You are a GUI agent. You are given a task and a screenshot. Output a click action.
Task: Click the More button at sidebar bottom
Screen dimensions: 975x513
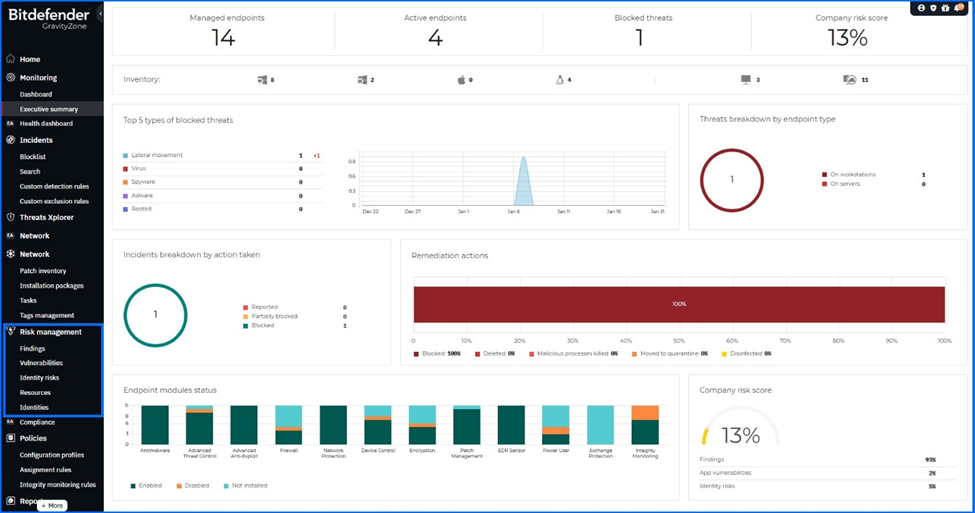[x=53, y=505]
